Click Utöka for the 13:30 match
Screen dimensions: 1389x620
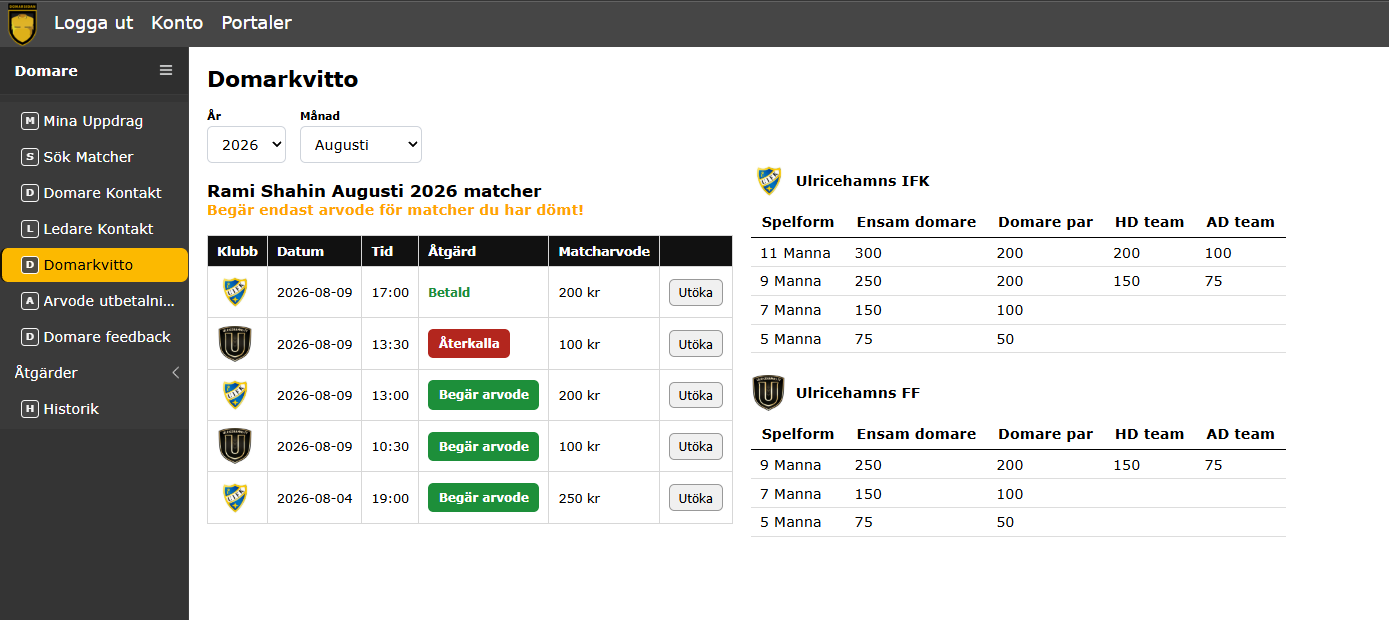pos(695,344)
